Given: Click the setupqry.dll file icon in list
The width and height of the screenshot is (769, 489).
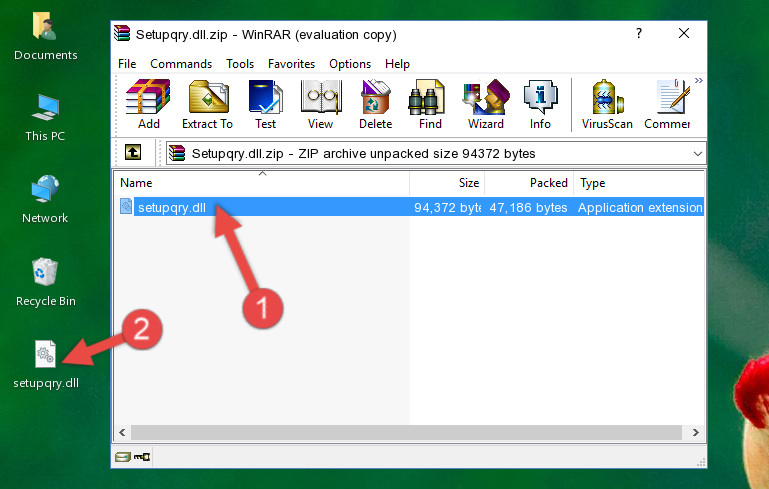Looking at the screenshot, I should 126,206.
